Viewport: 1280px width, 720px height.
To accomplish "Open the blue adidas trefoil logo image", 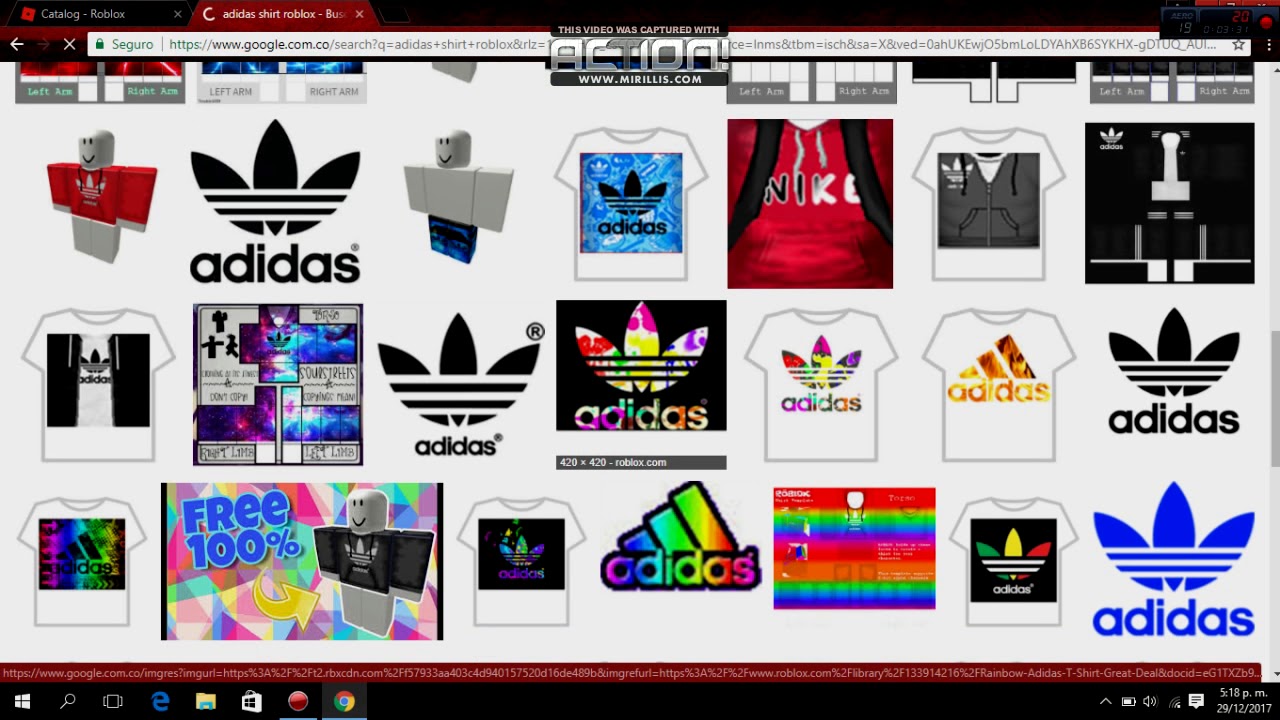I will click(x=1173, y=560).
